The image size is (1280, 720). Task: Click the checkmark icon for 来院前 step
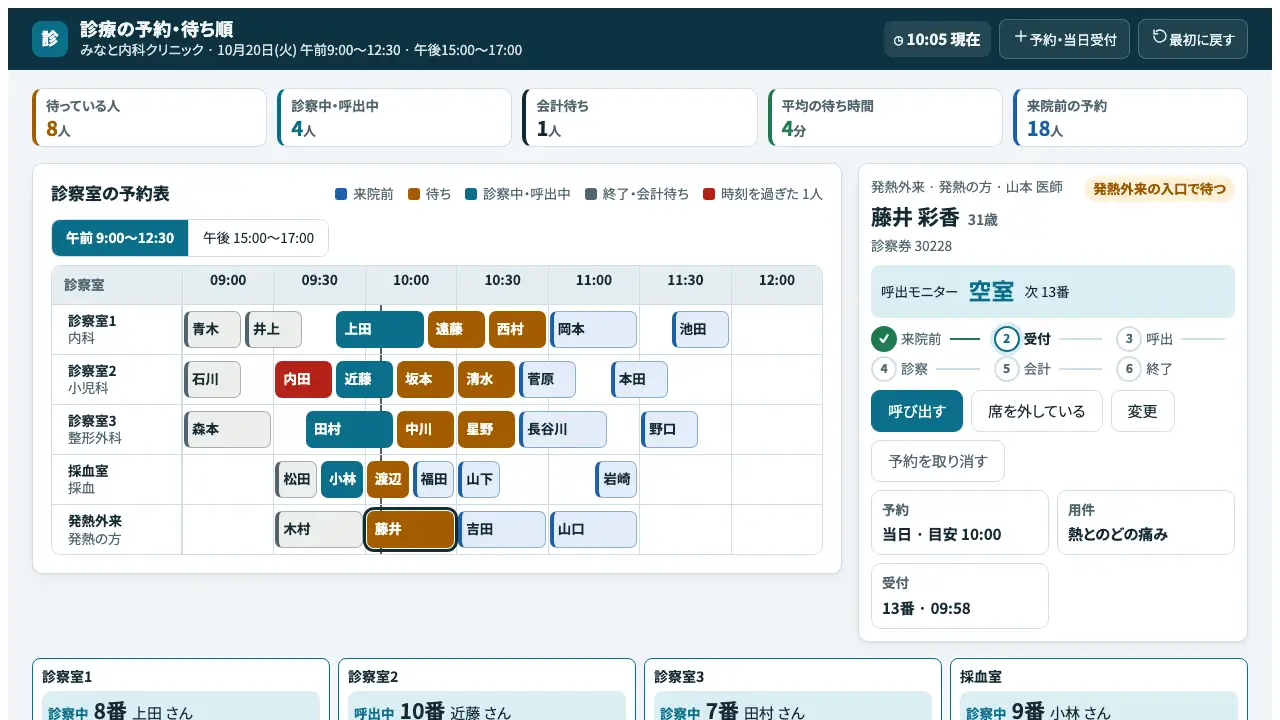pos(883,339)
